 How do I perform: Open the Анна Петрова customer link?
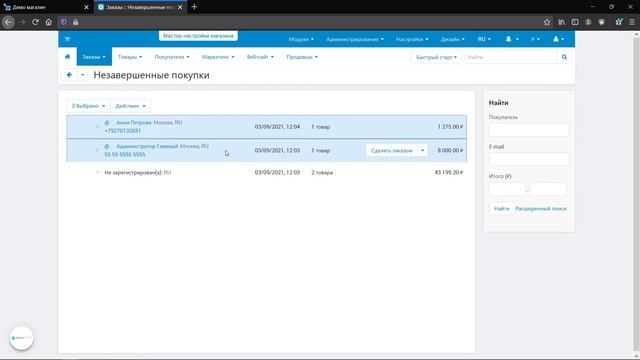point(134,122)
